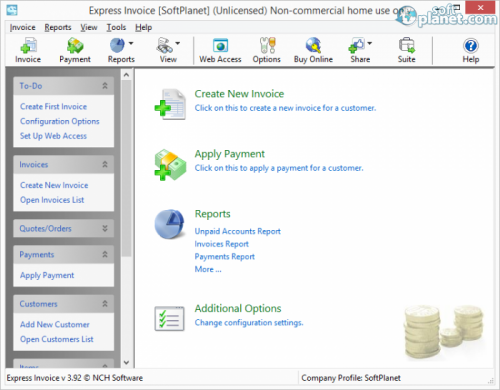Viewport: 500px width, 390px height.
Task: Click the sidebar vertical scrollbar thumb
Action: (x=126, y=168)
